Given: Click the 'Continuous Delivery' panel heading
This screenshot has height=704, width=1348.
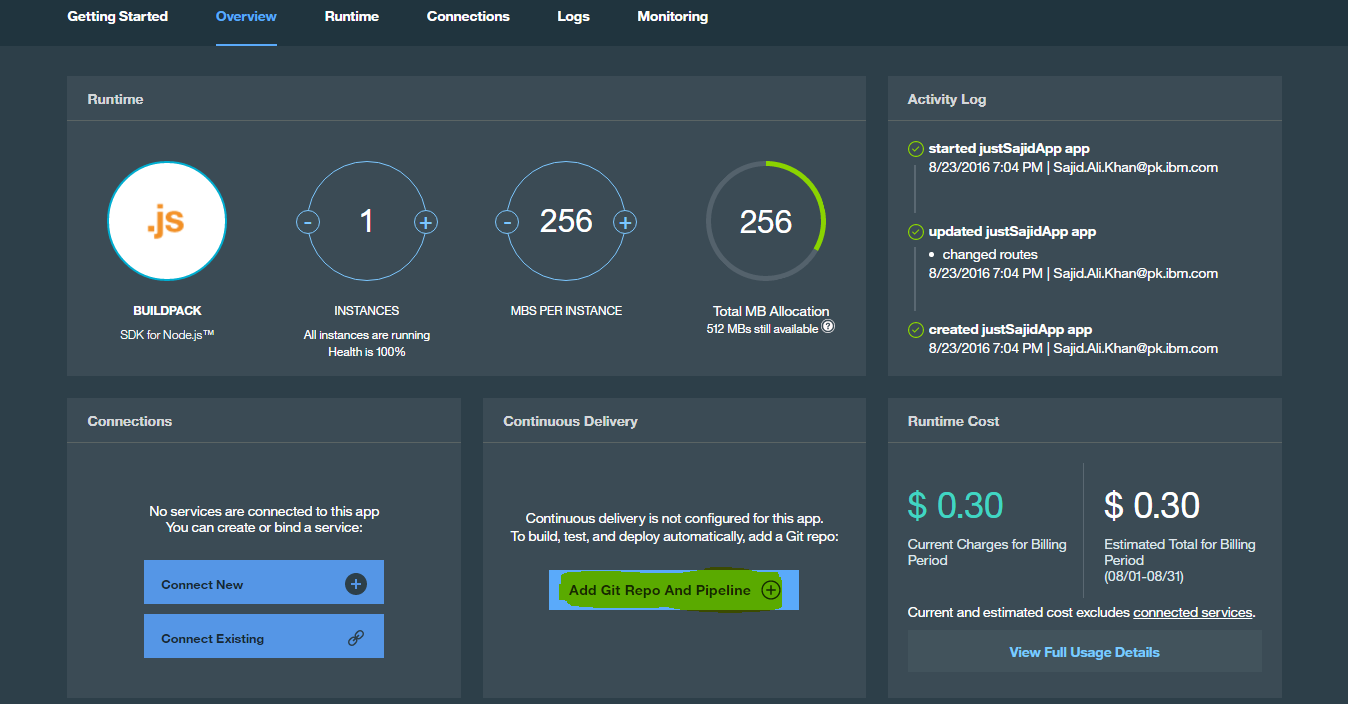Looking at the screenshot, I should [570, 421].
